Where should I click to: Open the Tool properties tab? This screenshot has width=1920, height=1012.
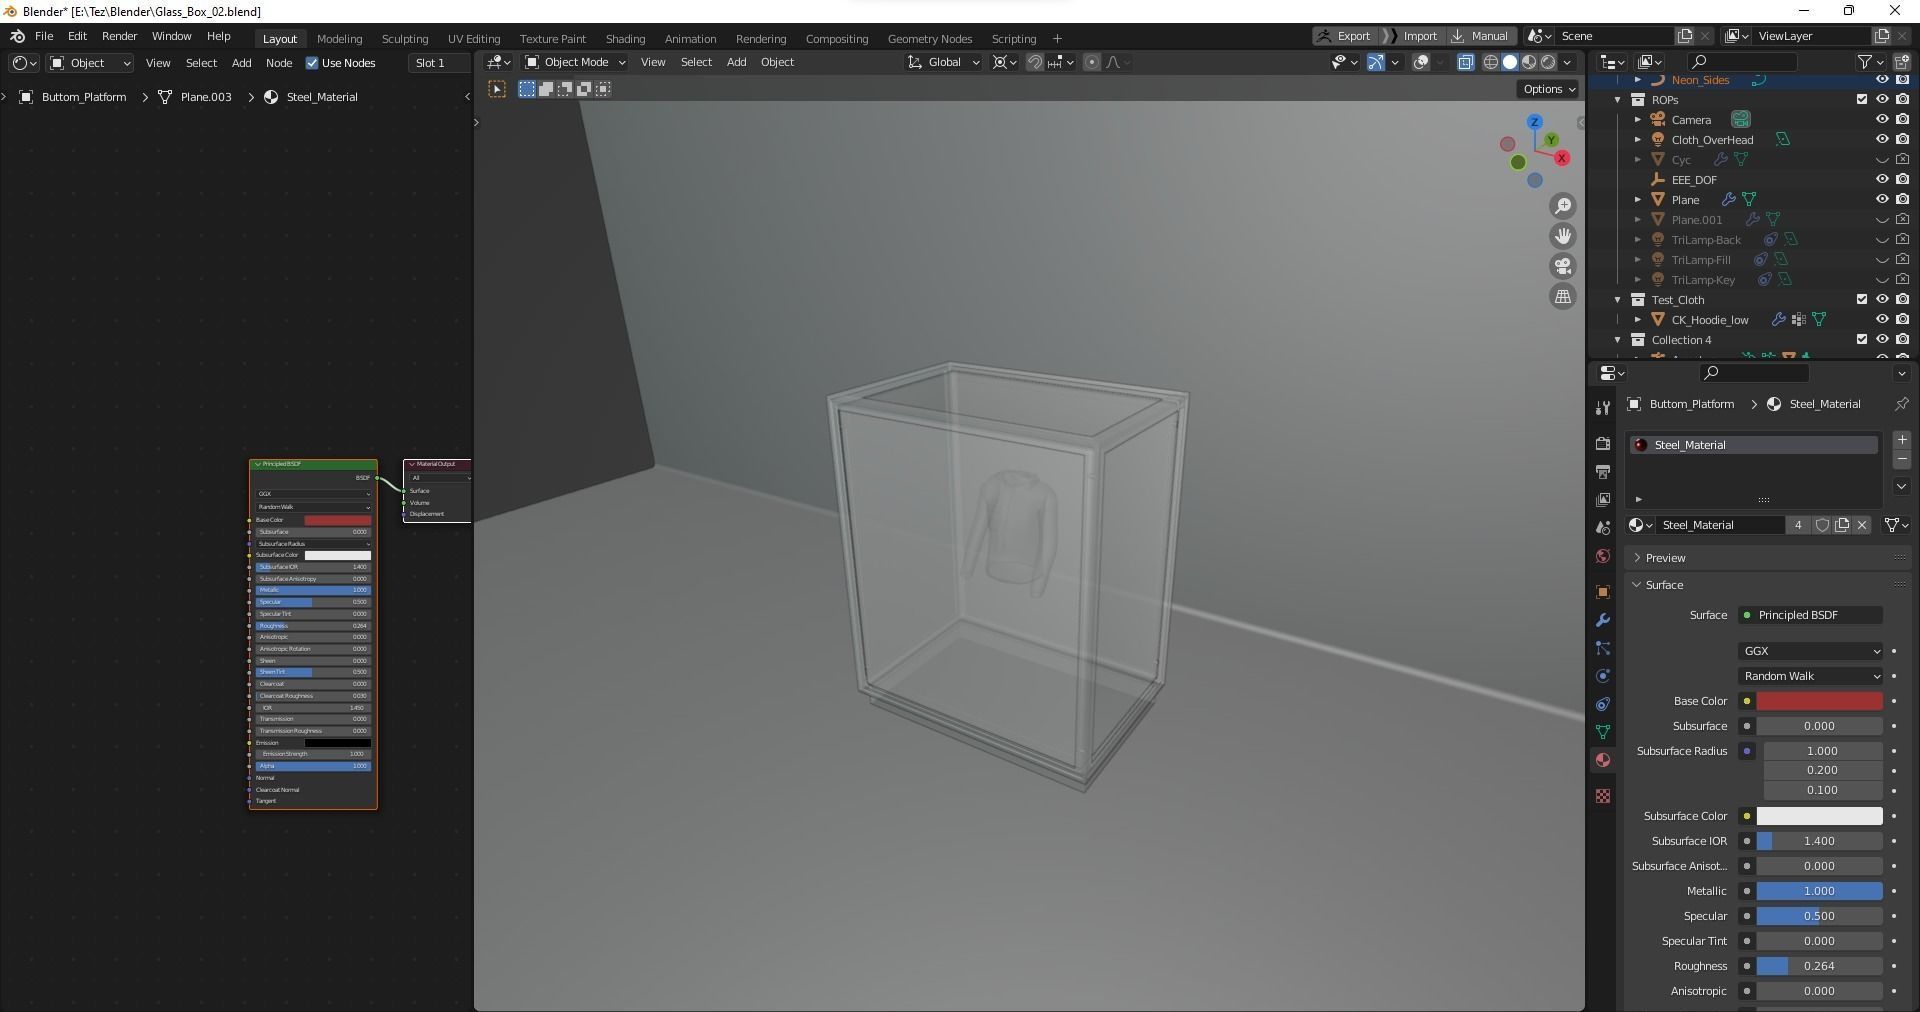coord(1603,407)
